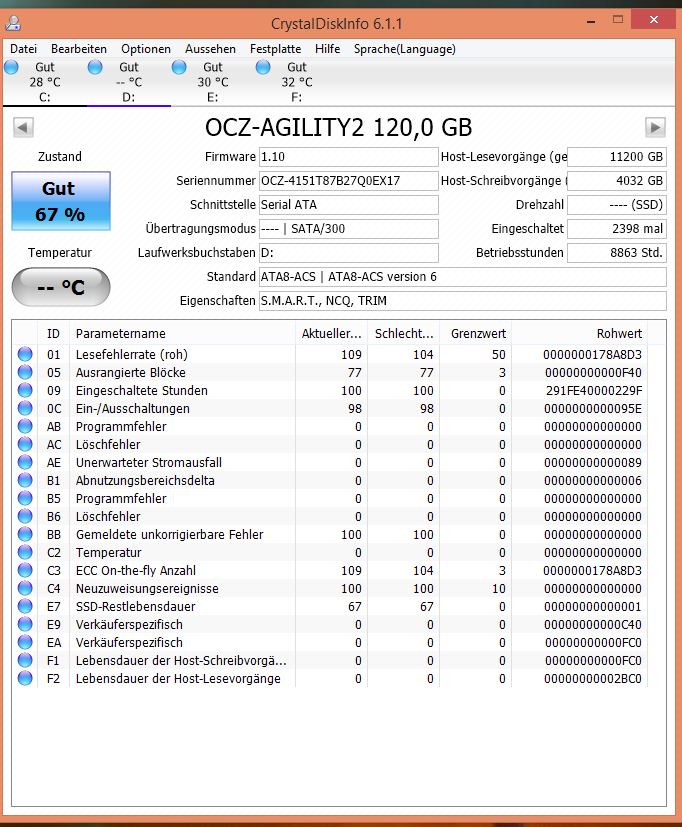Viewport: 682px width, 827px height.
Task: Click the Parametername column header
Action: click(182, 333)
